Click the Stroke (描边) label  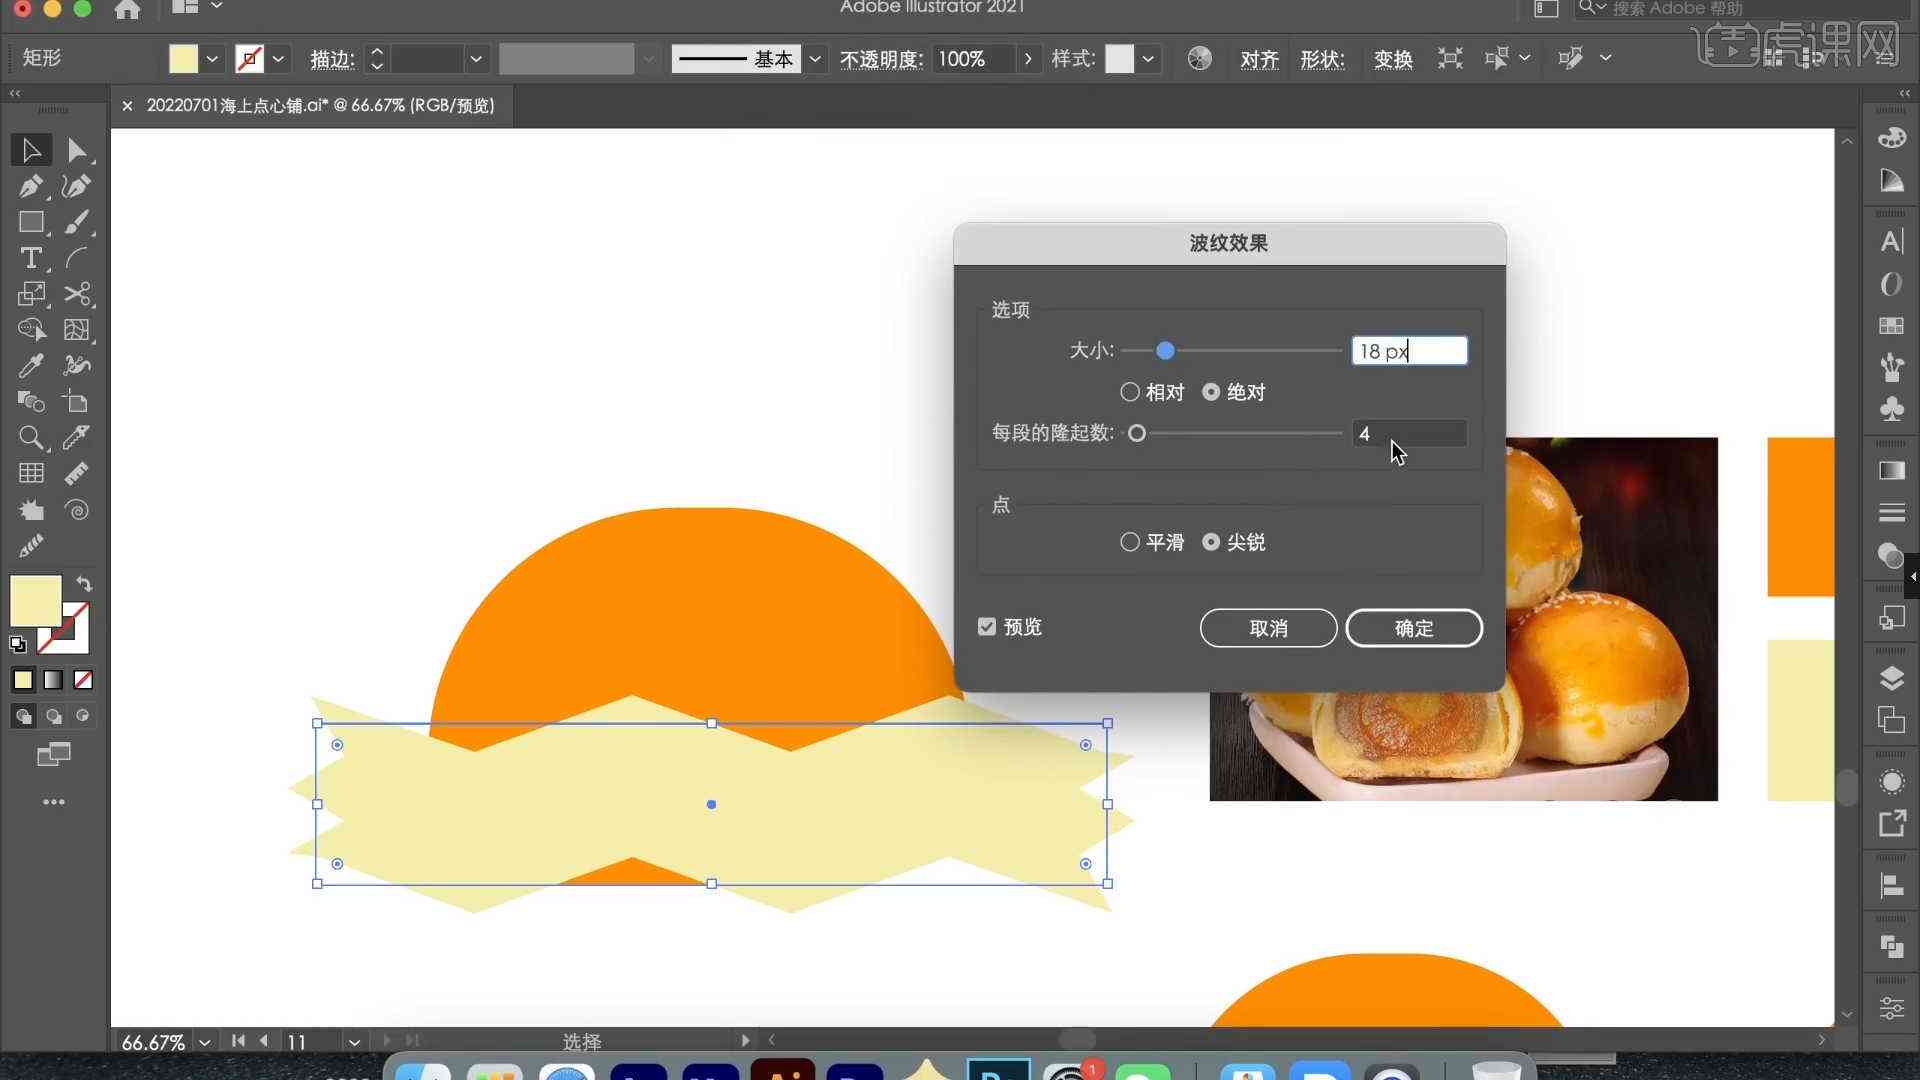[x=332, y=59]
